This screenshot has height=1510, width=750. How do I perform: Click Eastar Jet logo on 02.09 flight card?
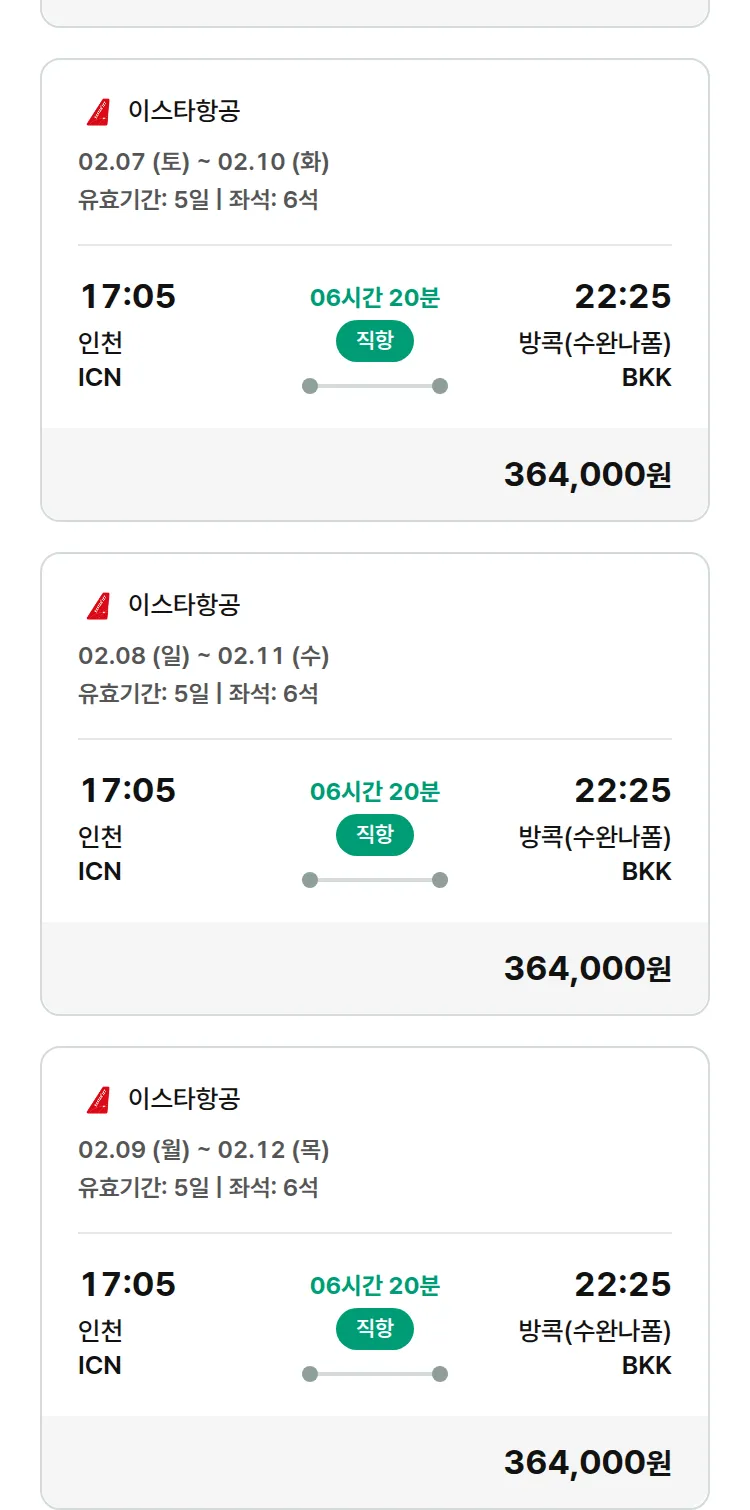click(98, 1100)
